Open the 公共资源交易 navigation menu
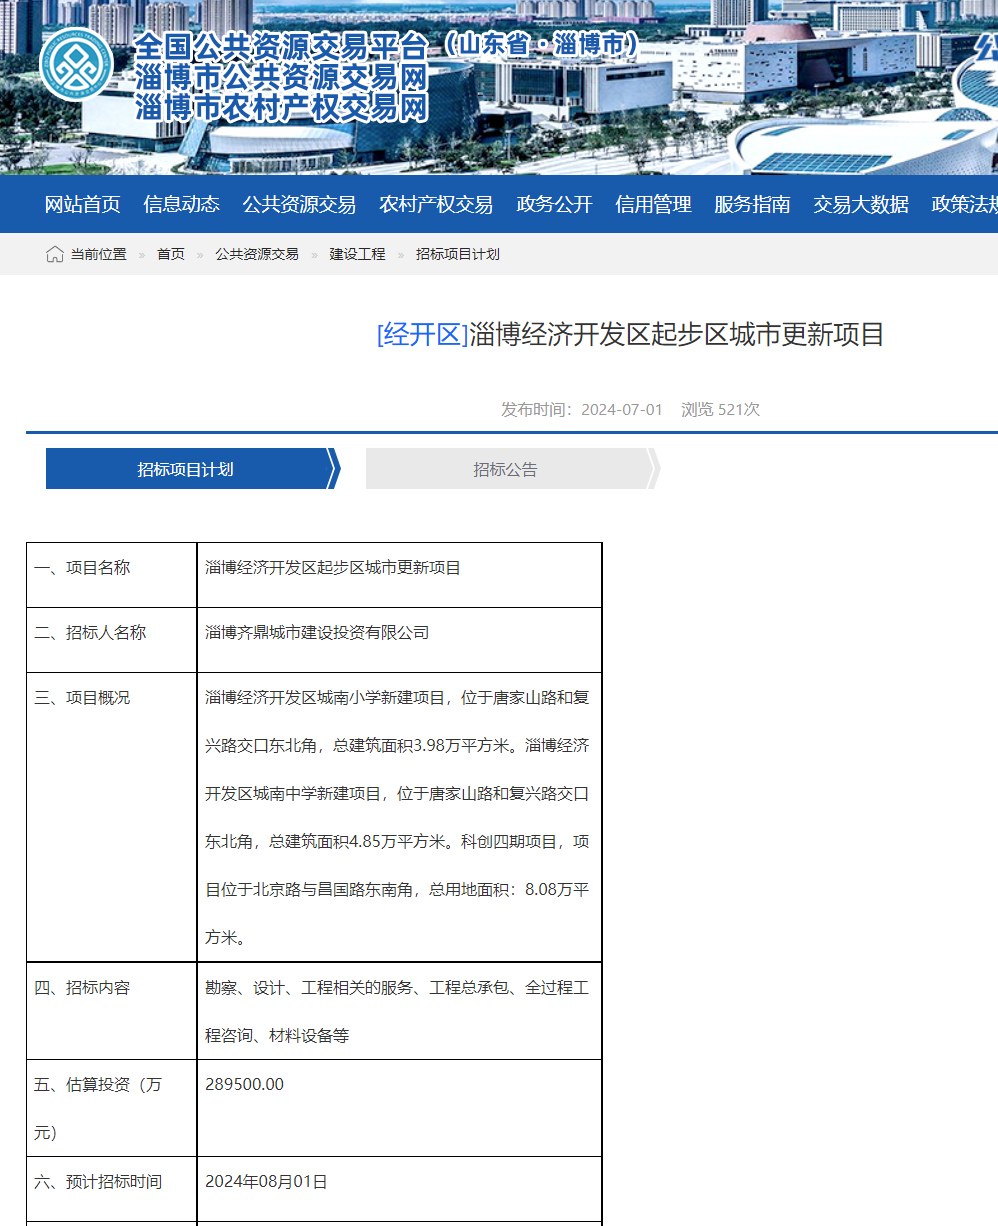The width and height of the screenshot is (998, 1226). [299, 204]
